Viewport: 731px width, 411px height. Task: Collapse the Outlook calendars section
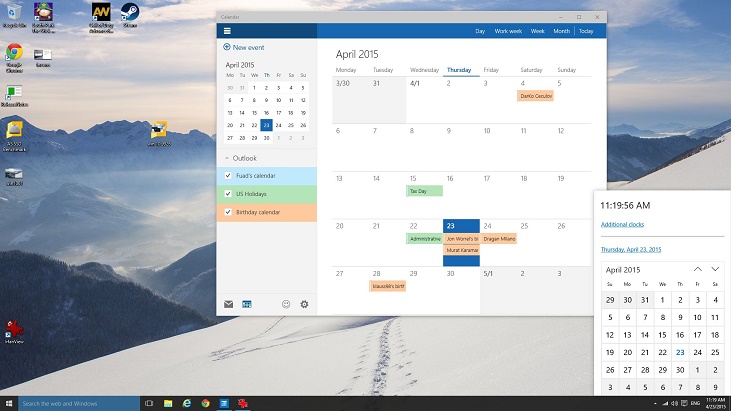click(x=227, y=158)
